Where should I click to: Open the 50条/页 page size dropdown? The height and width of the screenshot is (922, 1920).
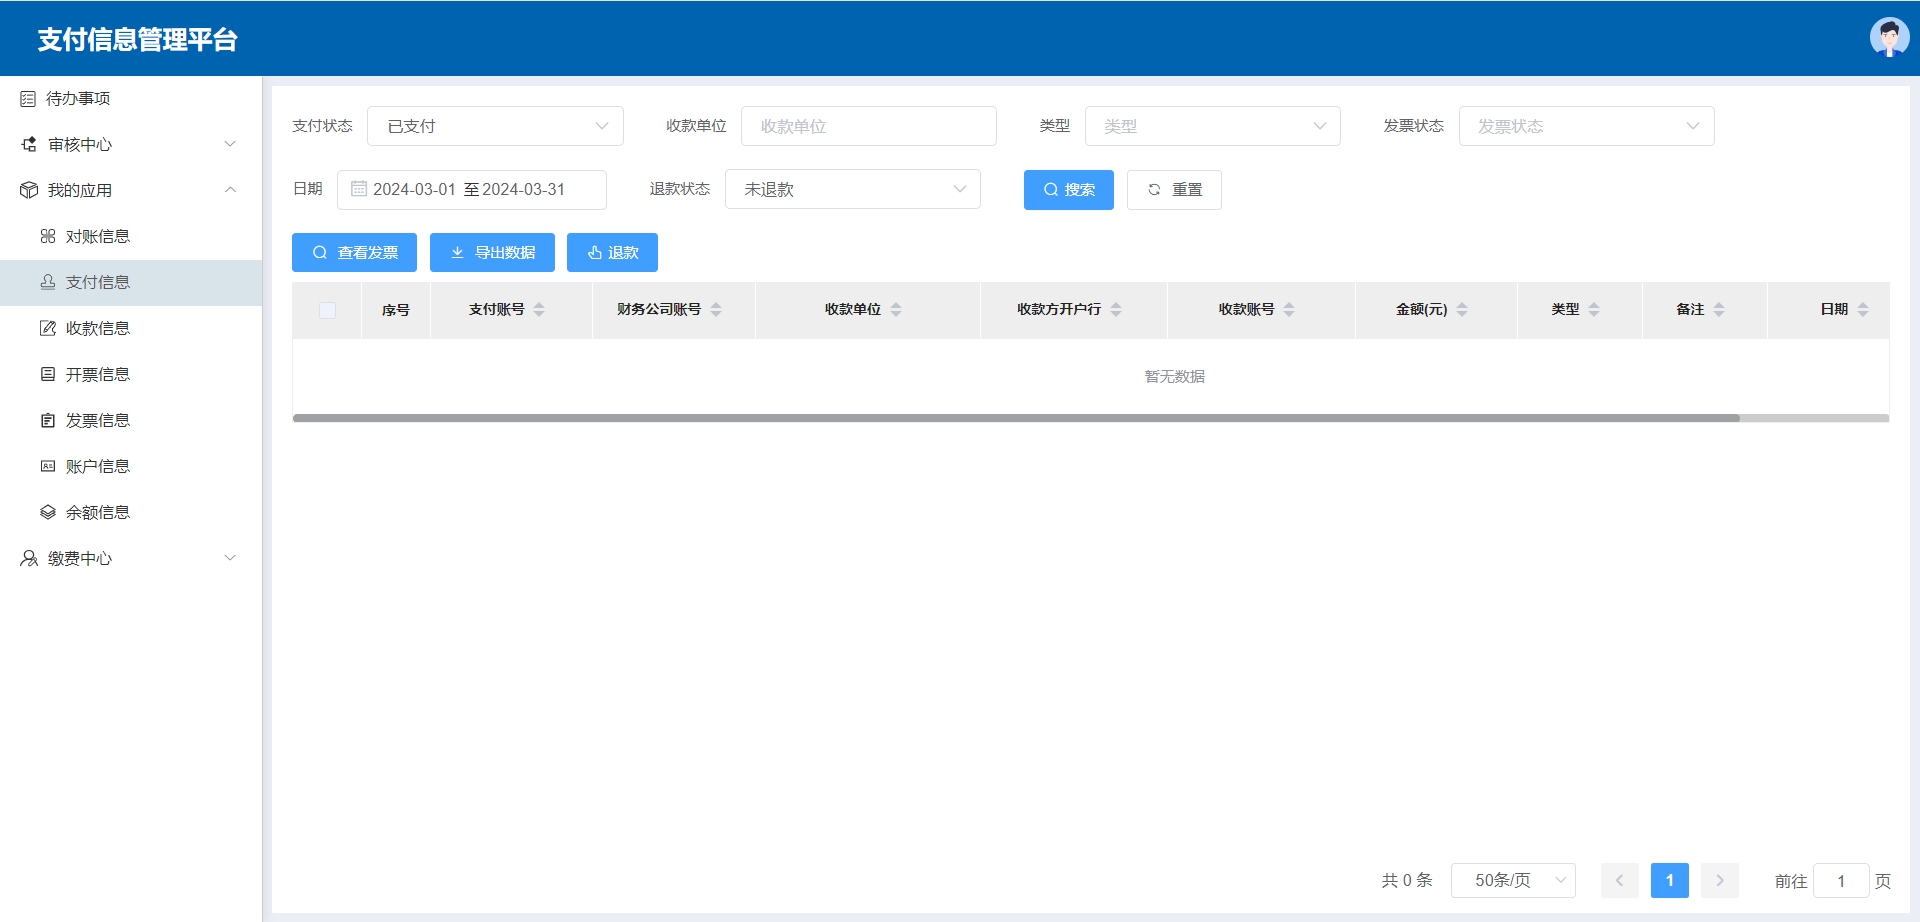[1513, 880]
